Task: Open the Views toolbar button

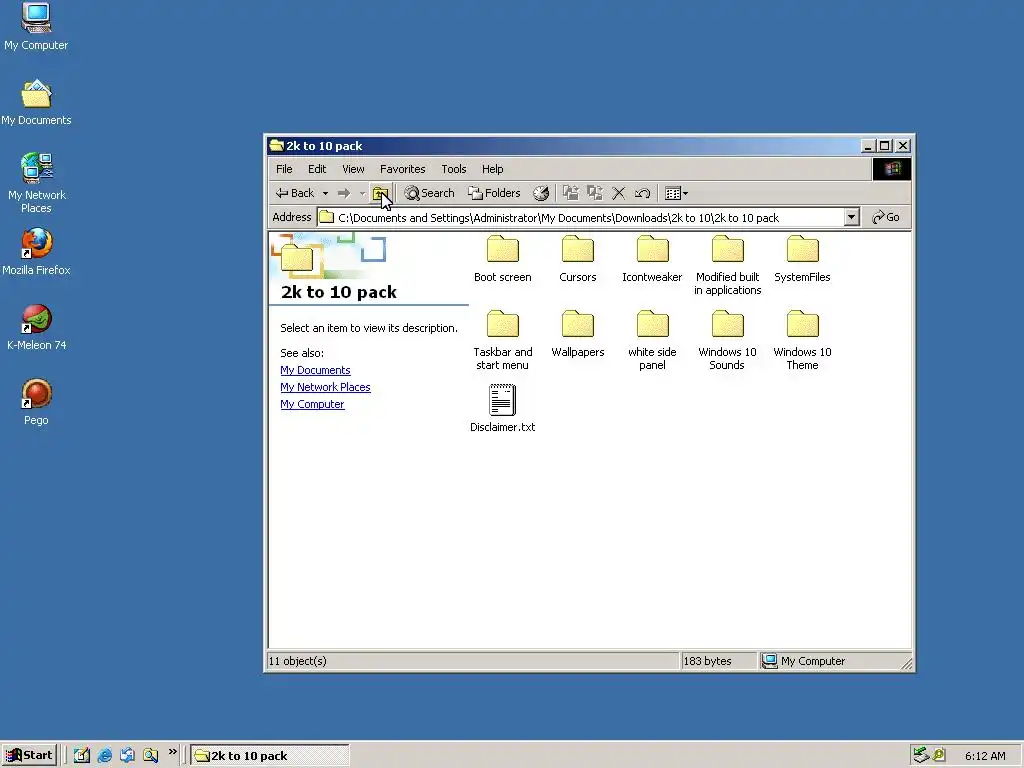Action: 676,193
